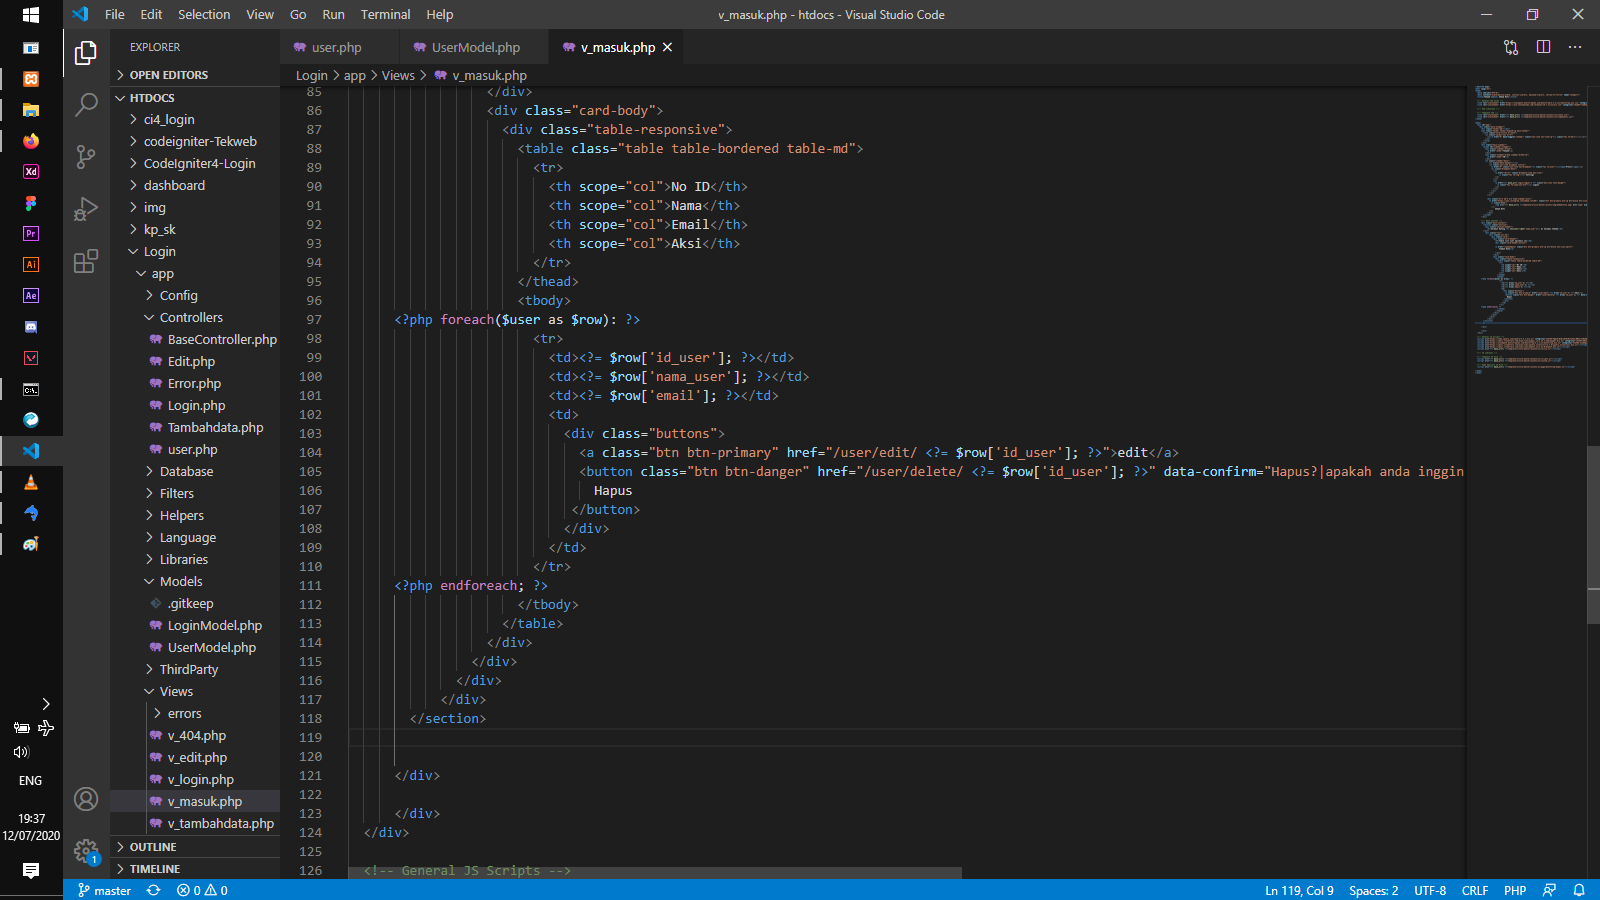Click the feedback icon in status bar
Viewport: 1600px width, 900px height.
[1549, 890]
